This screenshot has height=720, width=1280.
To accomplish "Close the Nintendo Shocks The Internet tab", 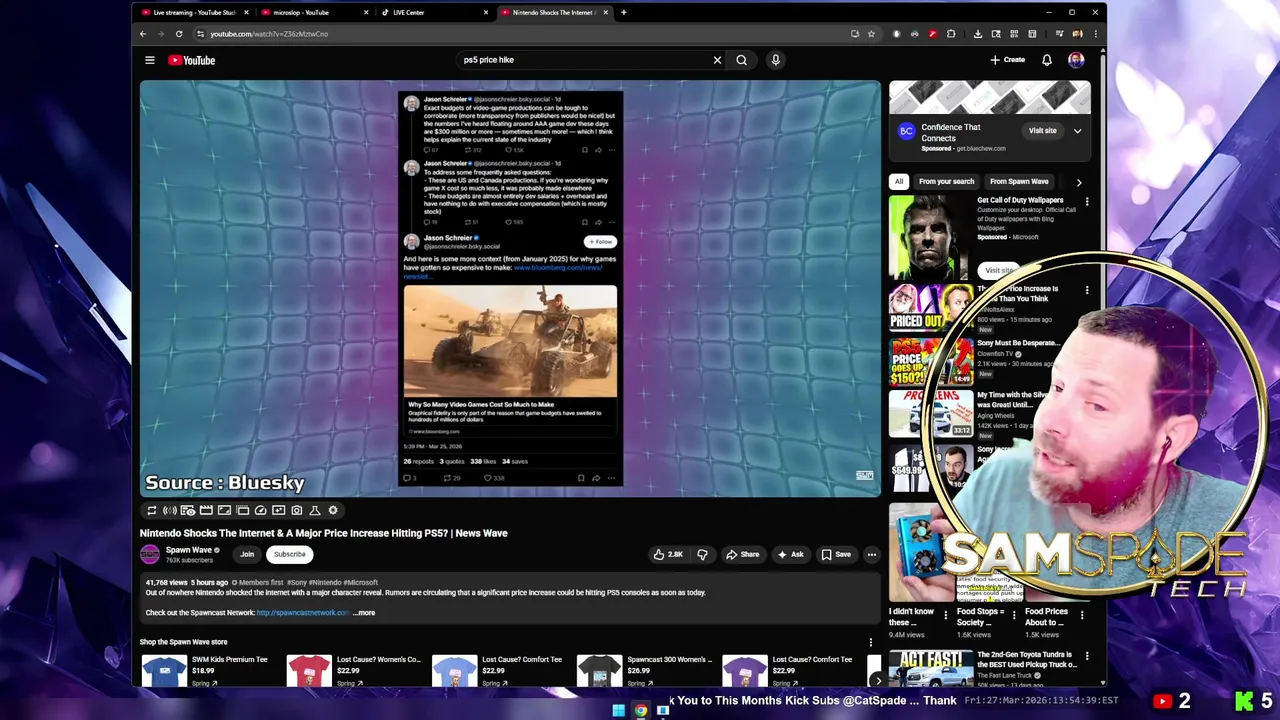I will 605,13.
